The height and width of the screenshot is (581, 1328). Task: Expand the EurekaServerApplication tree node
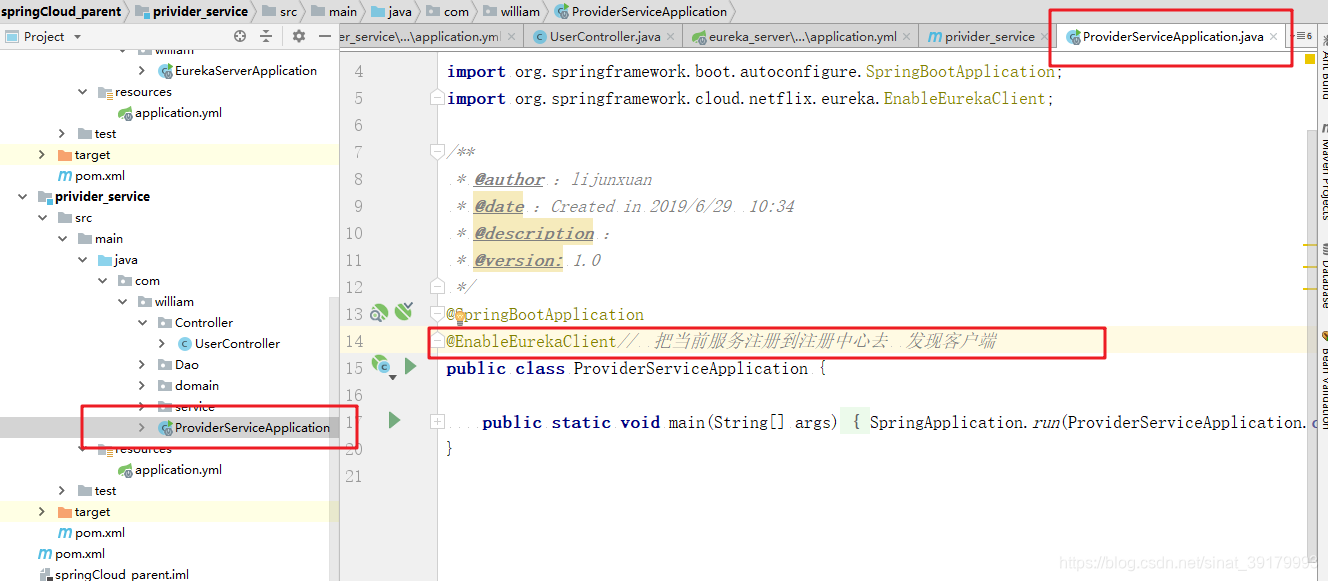(143, 70)
